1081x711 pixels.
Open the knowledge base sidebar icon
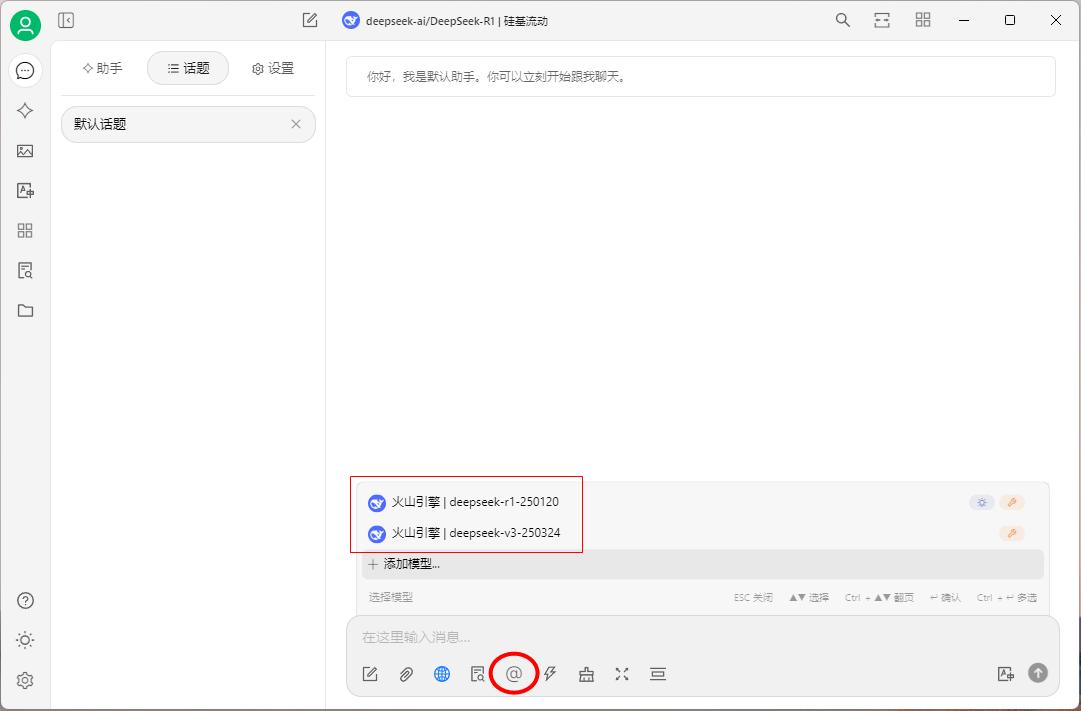[25, 270]
